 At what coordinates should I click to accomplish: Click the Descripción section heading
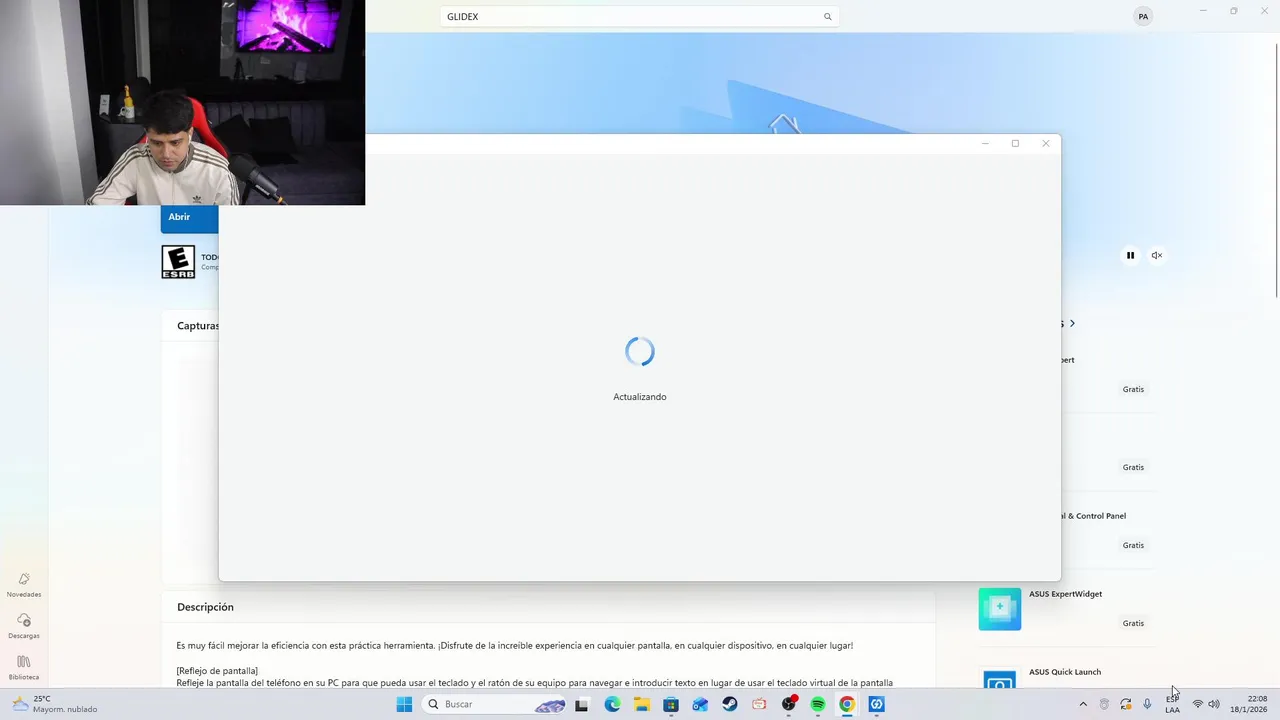[205, 607]
